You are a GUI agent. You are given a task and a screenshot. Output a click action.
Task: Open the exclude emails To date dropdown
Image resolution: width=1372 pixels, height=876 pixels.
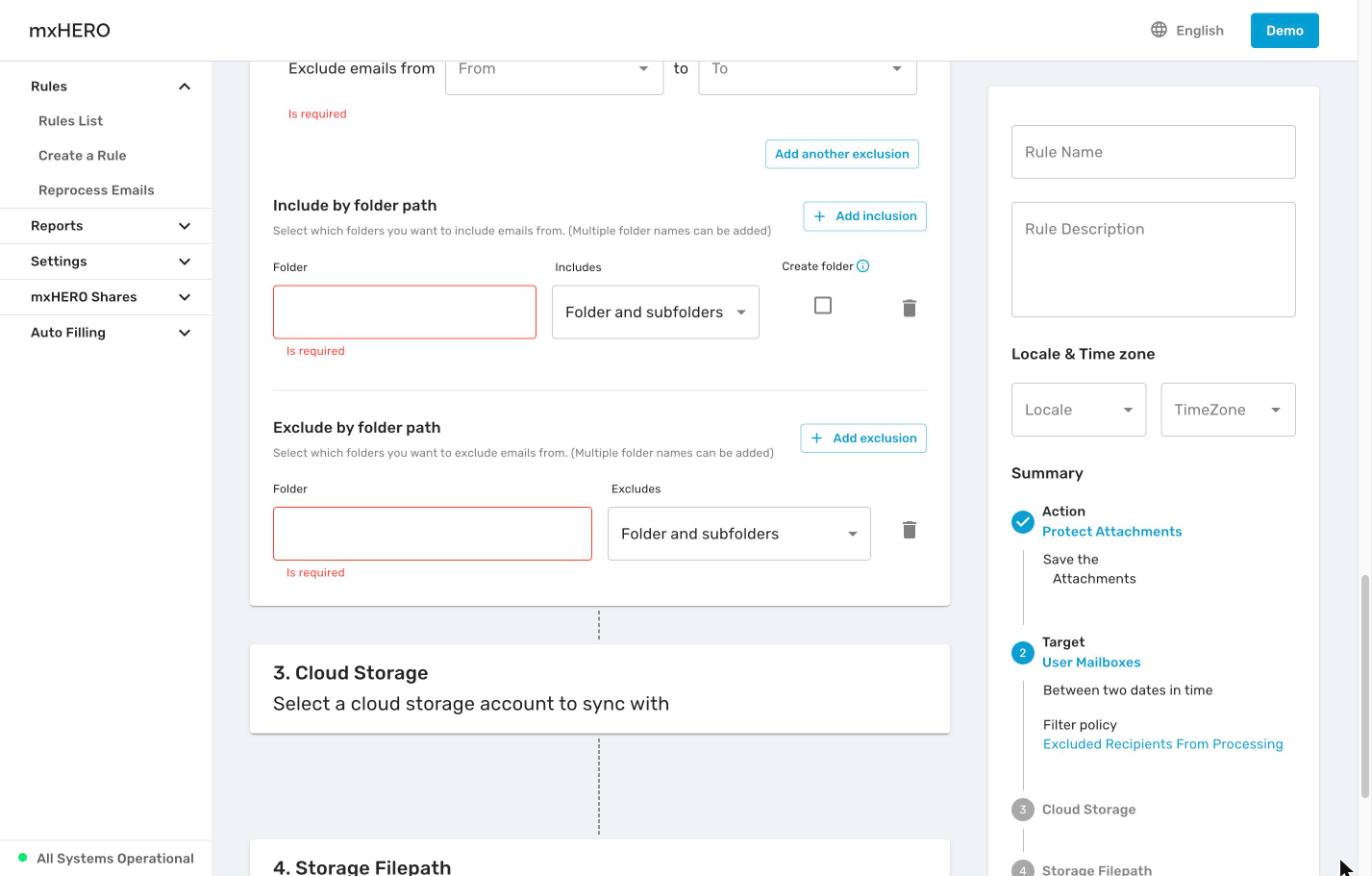(x=807, y=69)
